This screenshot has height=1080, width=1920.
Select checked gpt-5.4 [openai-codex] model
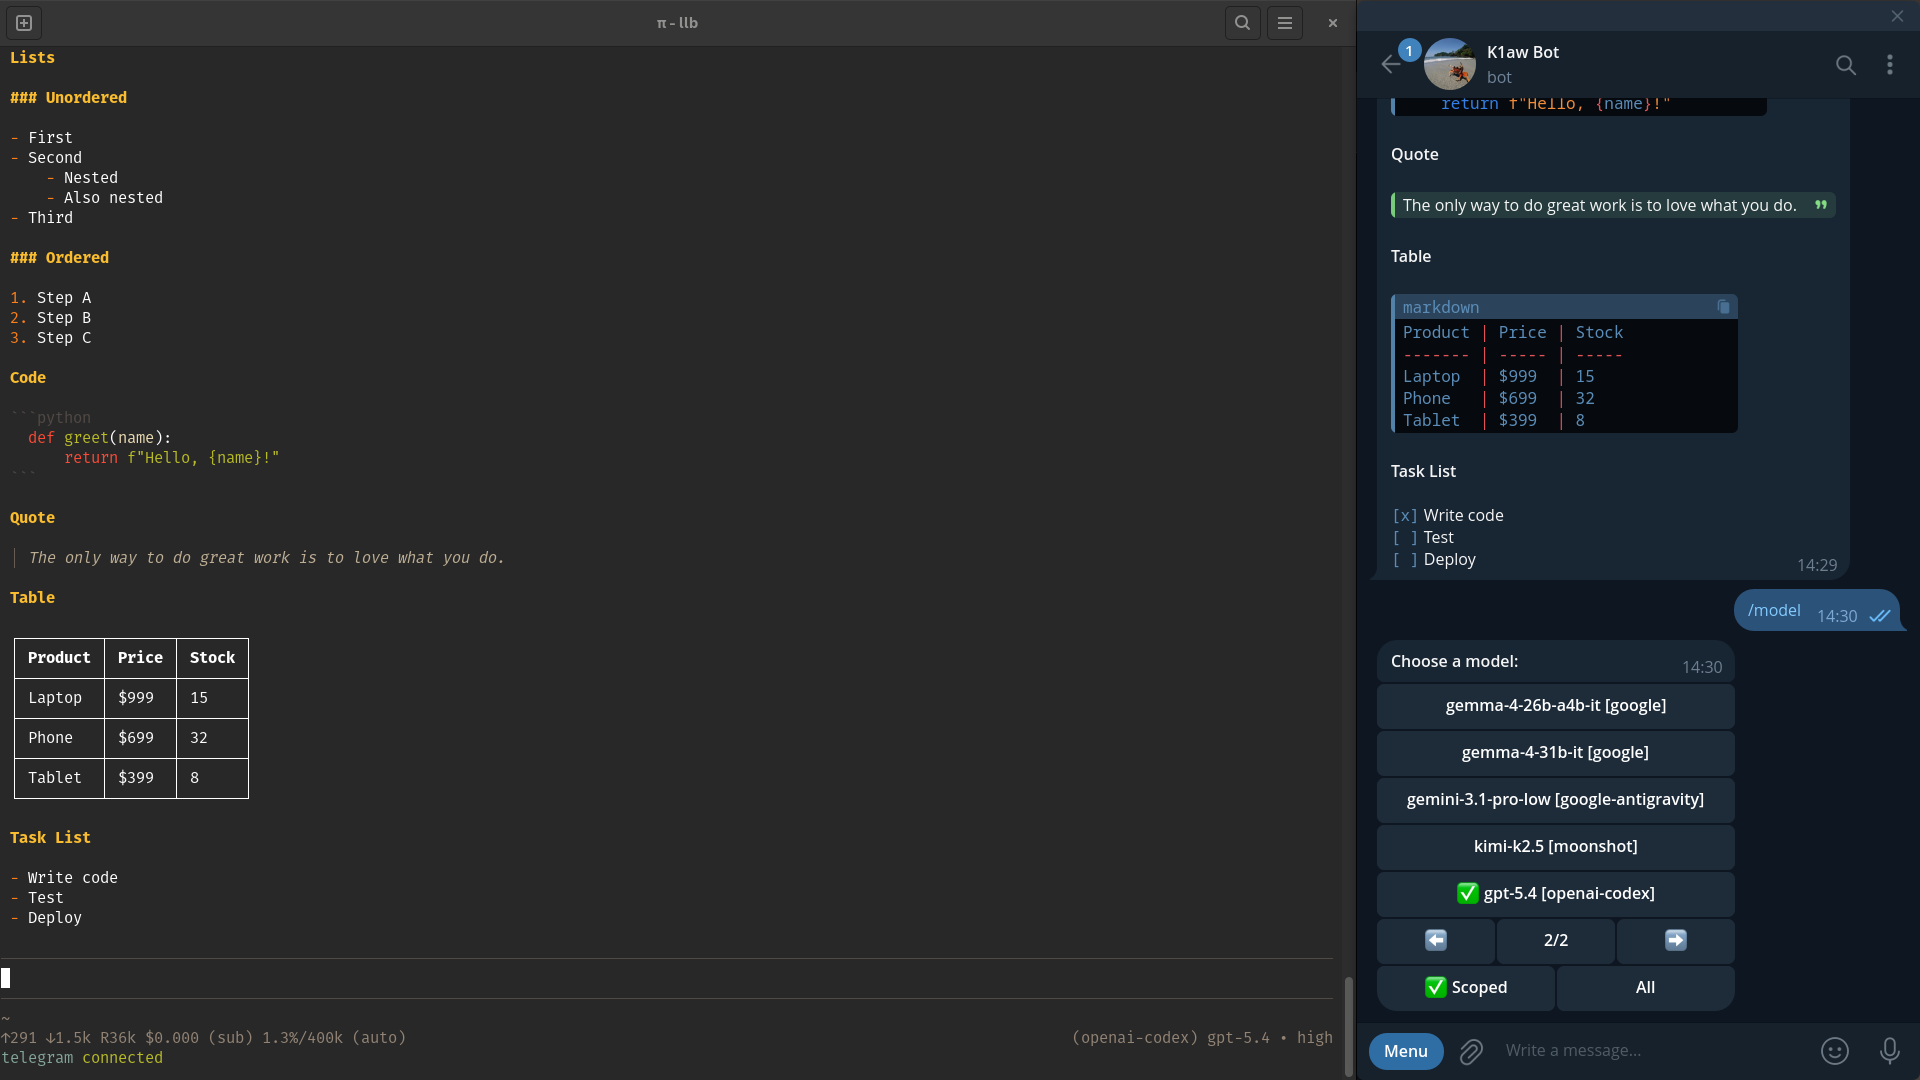(1555, 894)
